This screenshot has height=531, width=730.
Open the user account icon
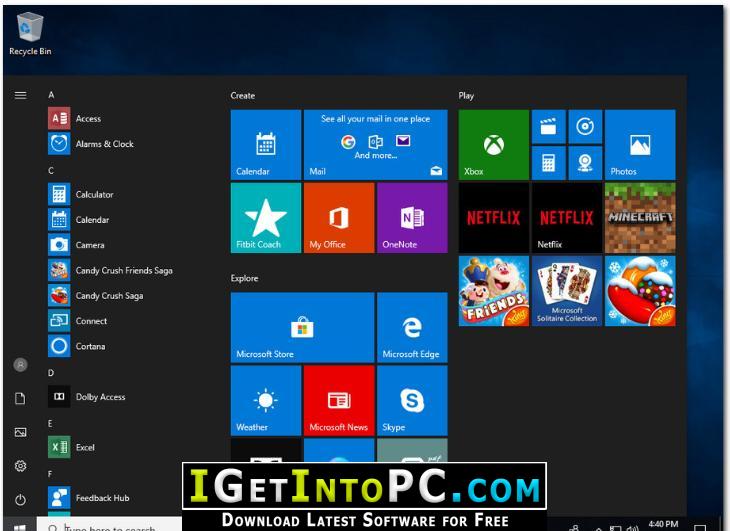pos(20,365)
